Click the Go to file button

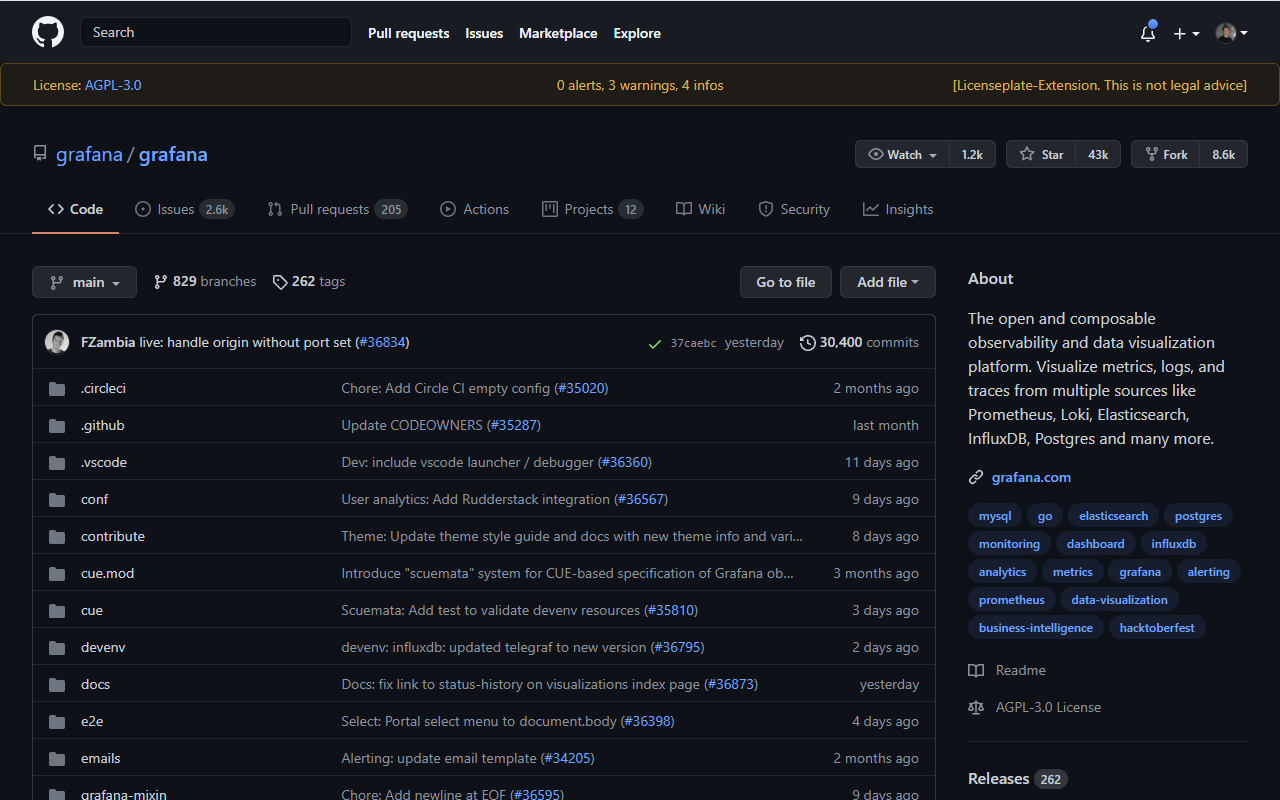pos(786,282)
